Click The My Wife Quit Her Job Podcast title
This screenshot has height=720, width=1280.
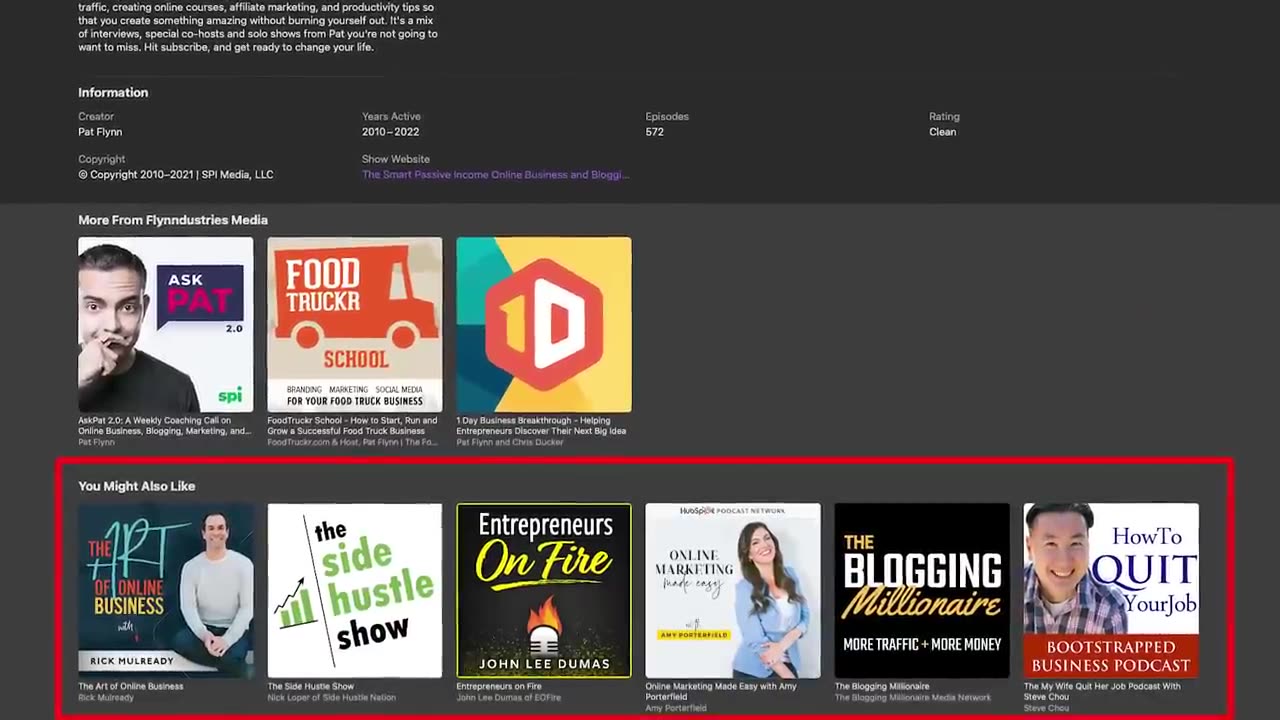point(1102,691)
